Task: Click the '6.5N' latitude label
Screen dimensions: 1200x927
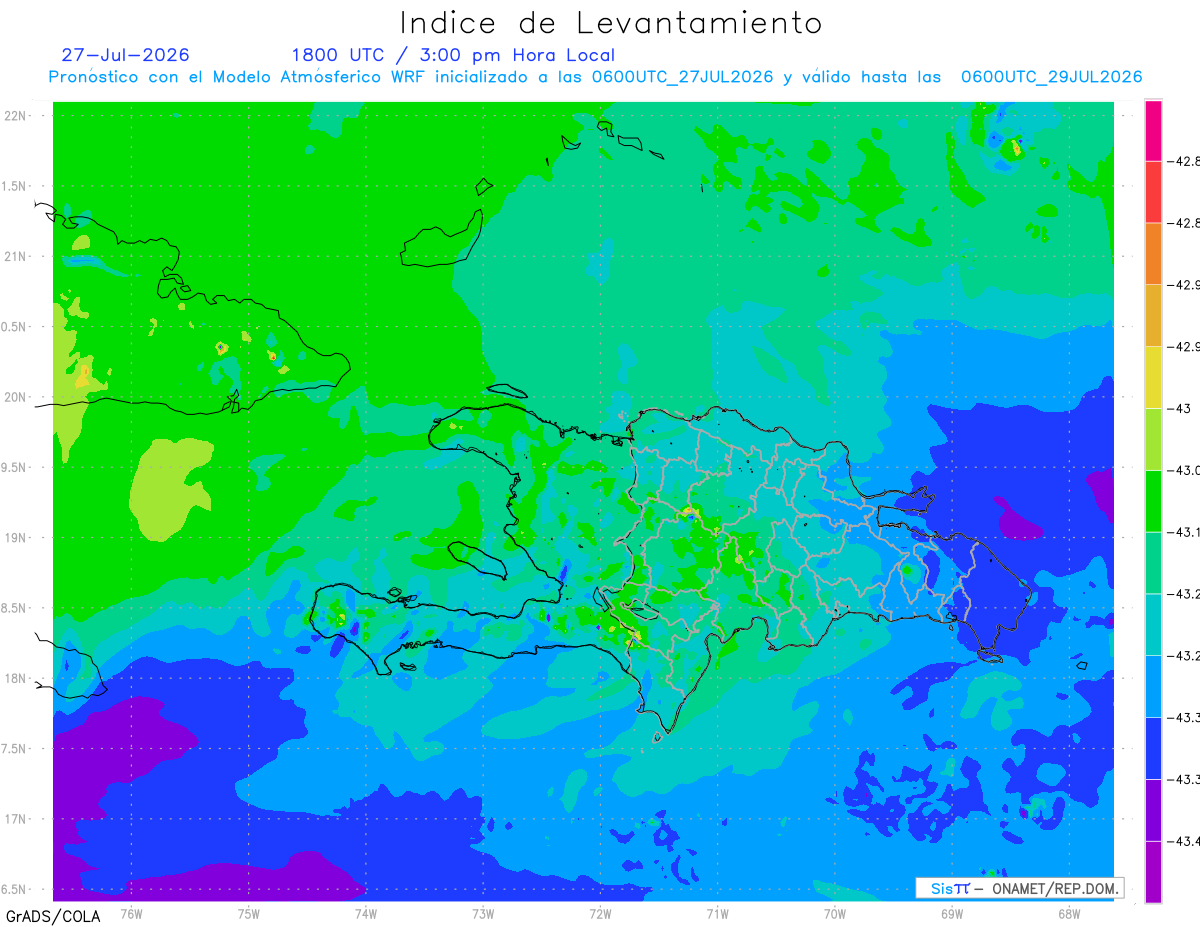Action: point(15,889)
